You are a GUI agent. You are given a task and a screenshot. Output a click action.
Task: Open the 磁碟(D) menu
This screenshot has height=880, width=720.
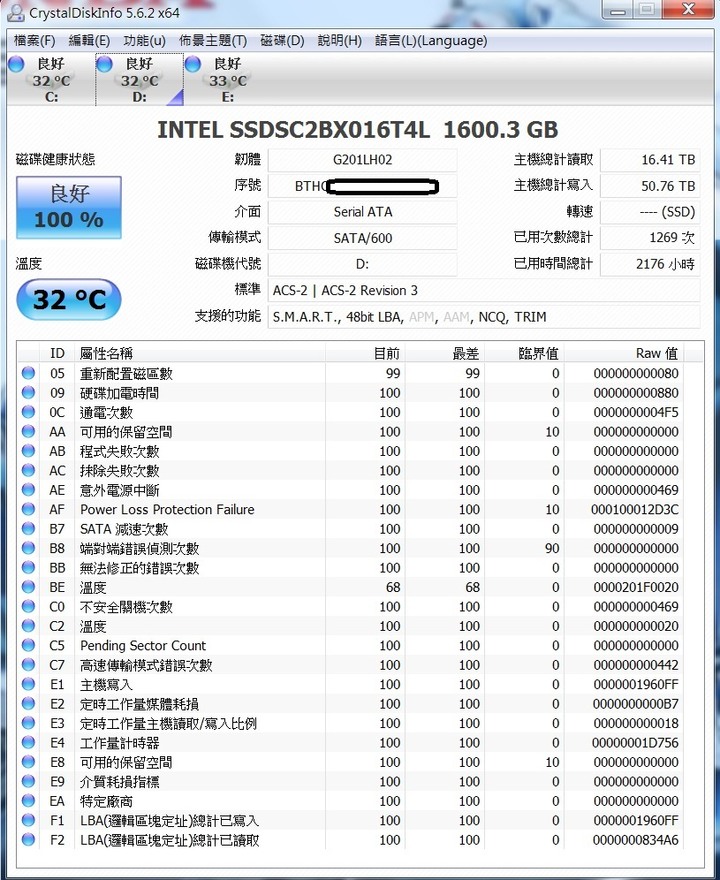[x=282, y=40]
